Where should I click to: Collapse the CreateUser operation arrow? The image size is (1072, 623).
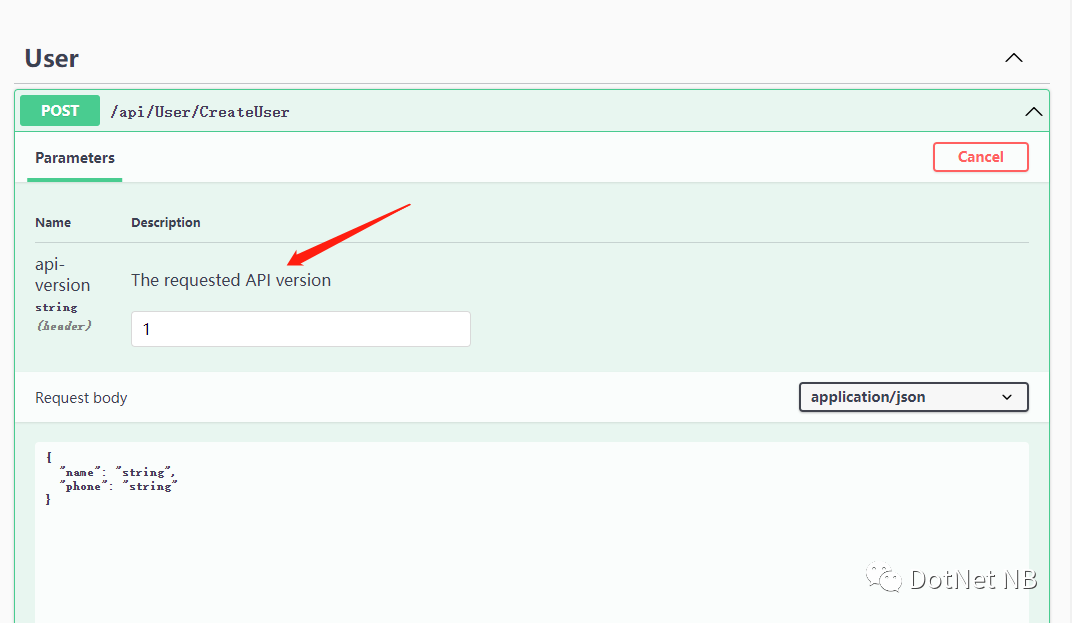(1033, 112)
